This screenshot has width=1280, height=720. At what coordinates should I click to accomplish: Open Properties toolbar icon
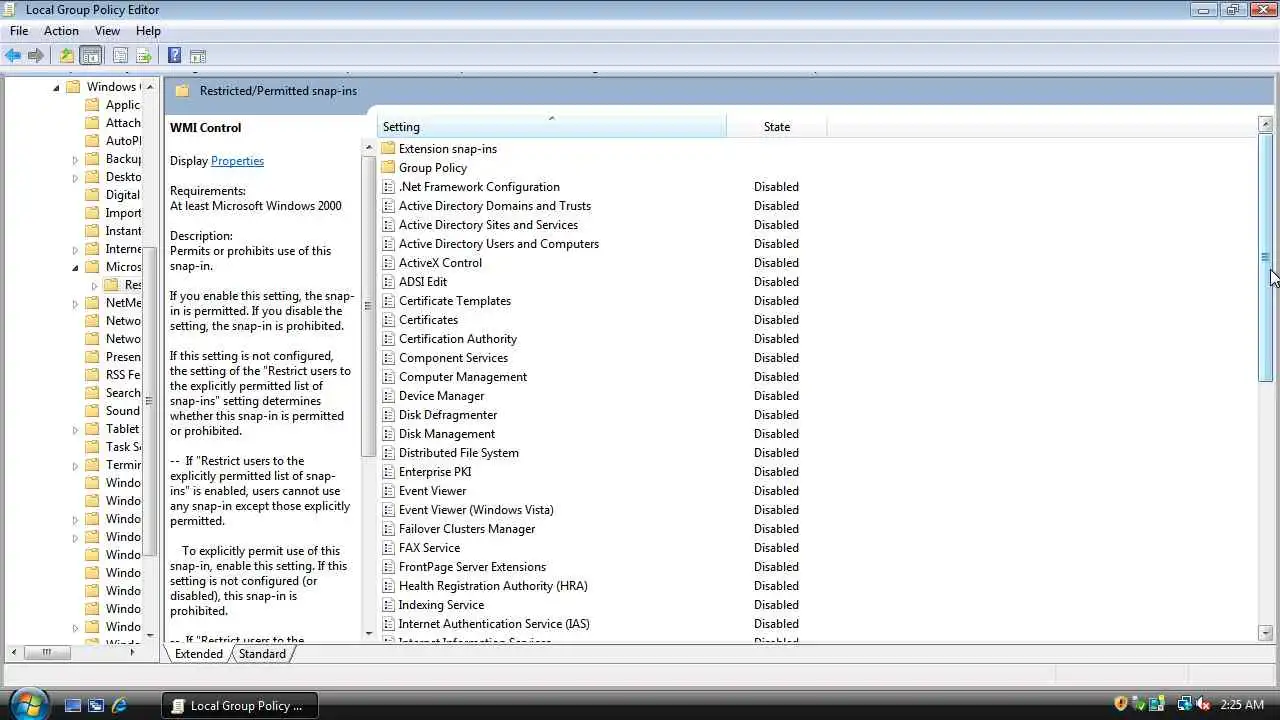point(120,56)
